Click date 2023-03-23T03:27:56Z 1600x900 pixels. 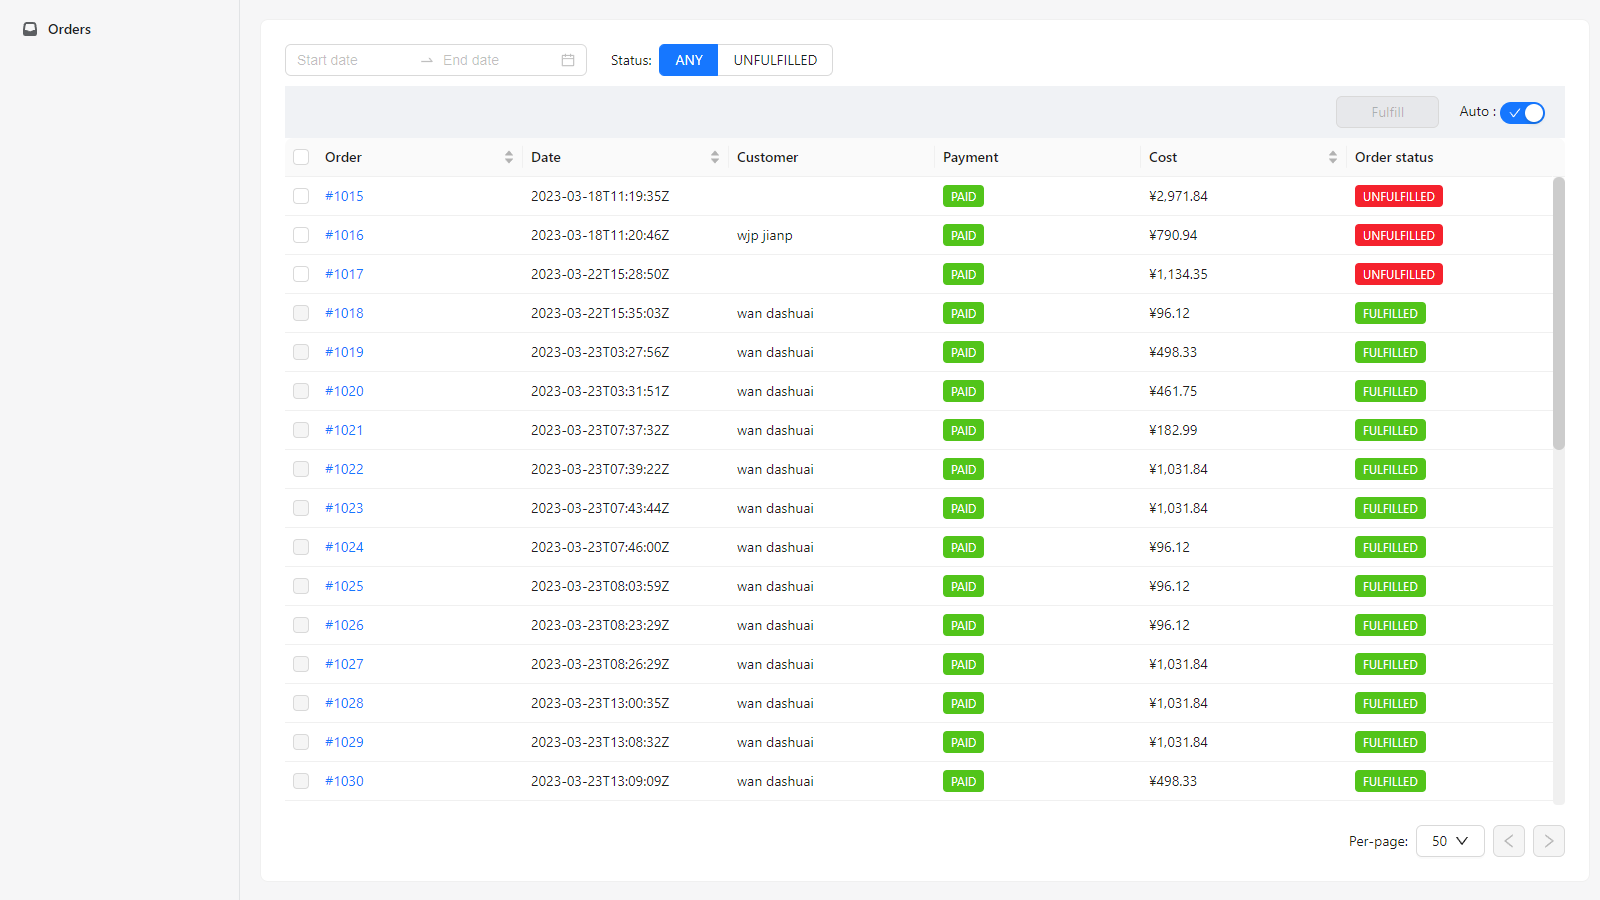[x=600, y=352]
